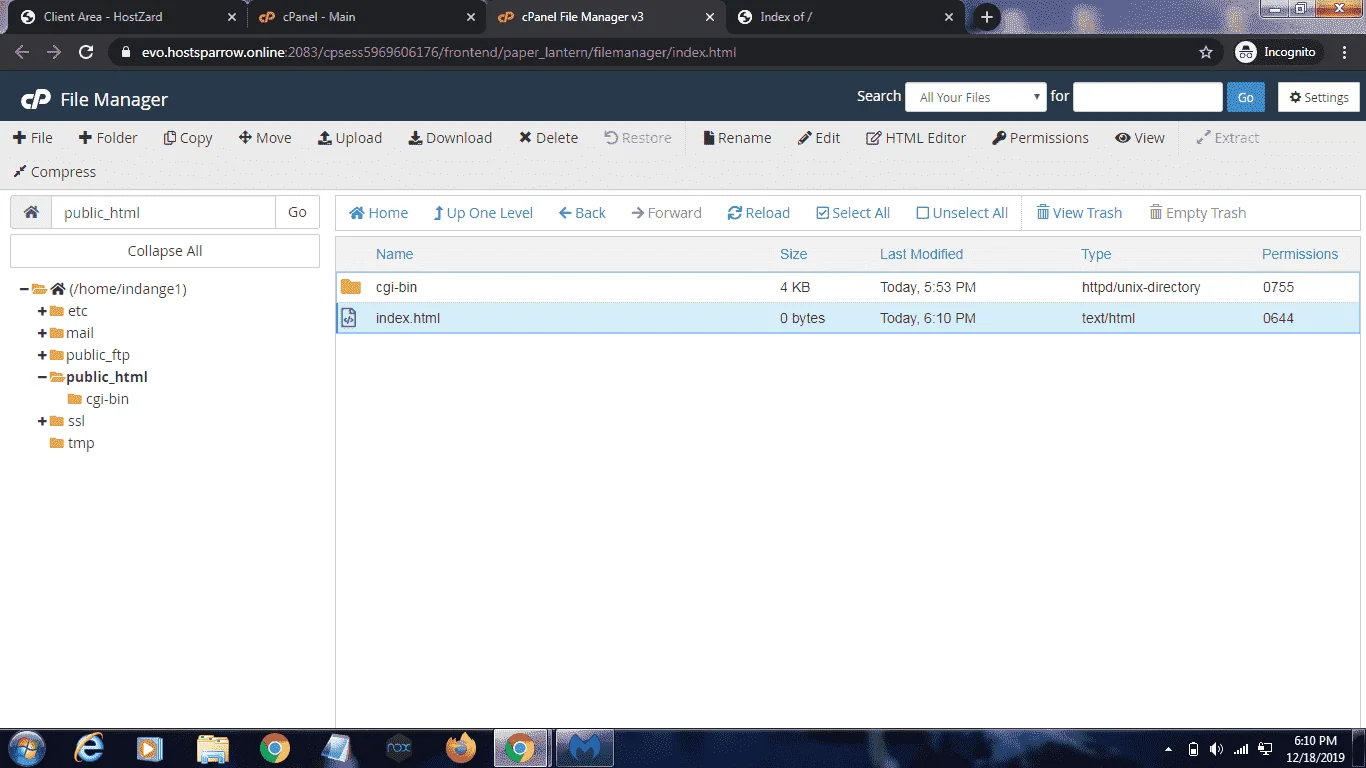The image size is (1366, 768).
Task: Click the Extract toolbar button
Action: (1228, 138)
